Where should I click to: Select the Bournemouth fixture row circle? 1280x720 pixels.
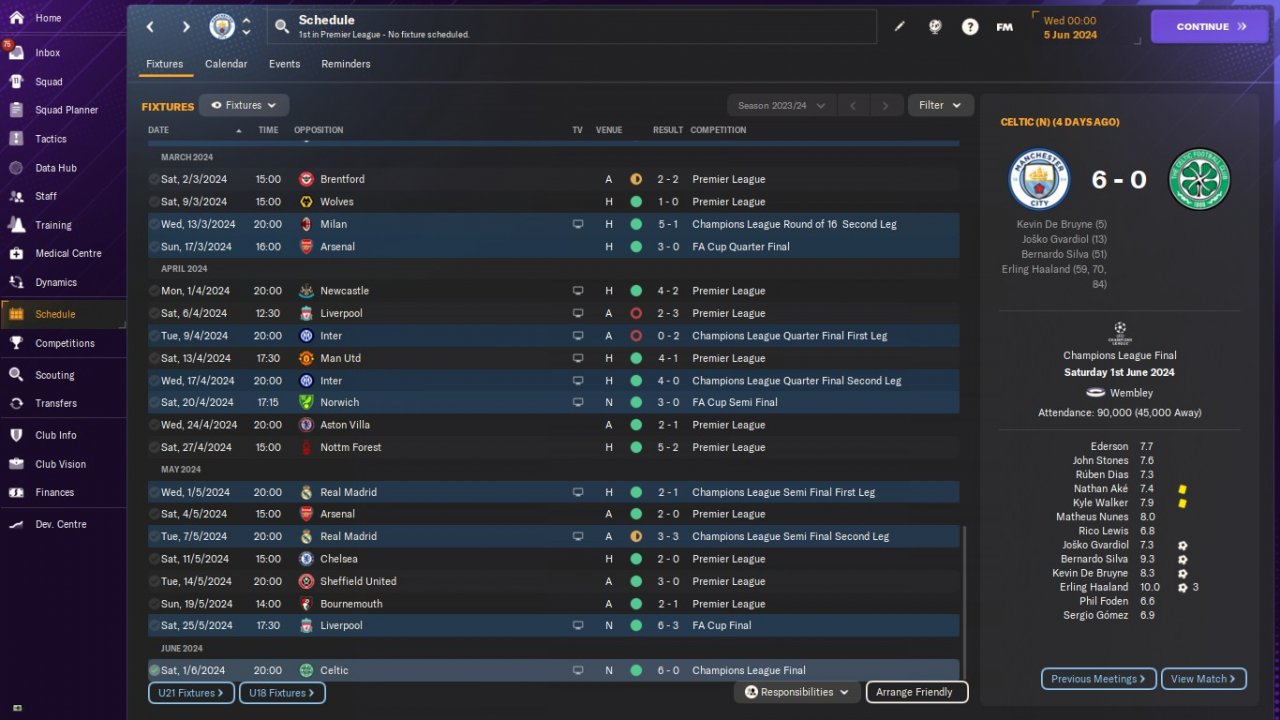[x=154, y=604]
